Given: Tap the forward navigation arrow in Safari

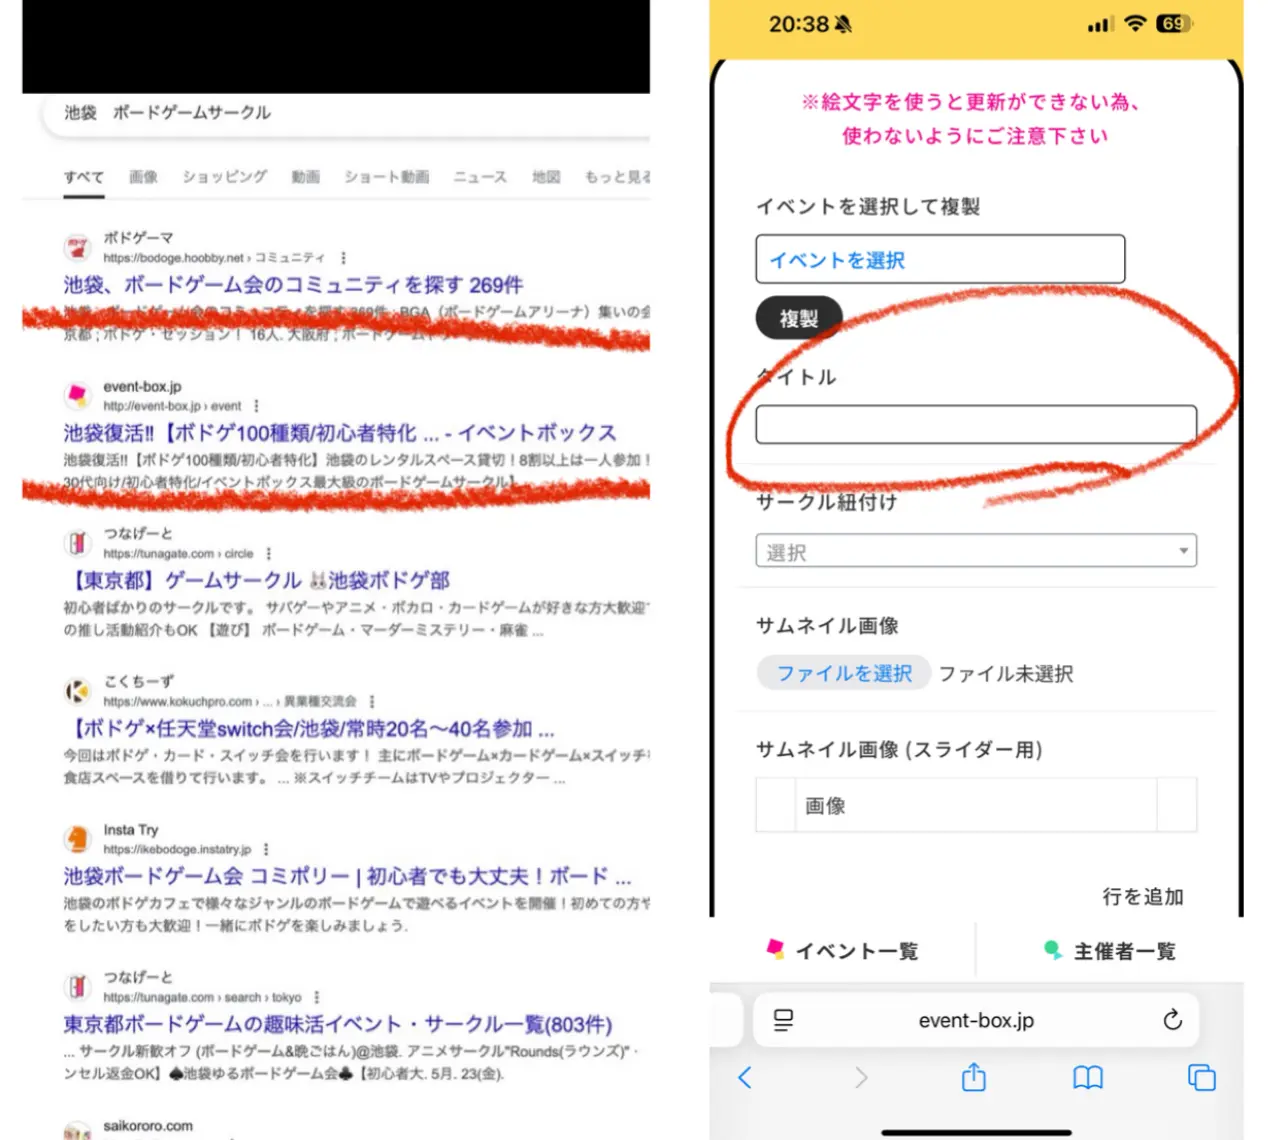Looking at the screenshot, I should [x=860, y=1078].
